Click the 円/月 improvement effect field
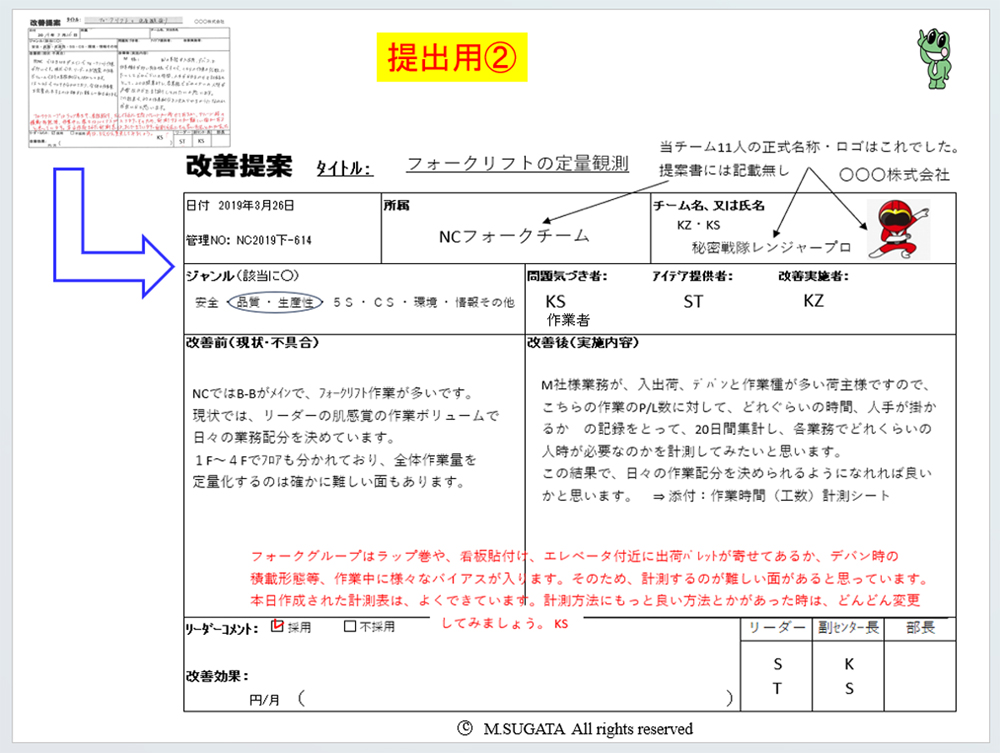This screenshot has width=1000, height=753. pyautogui.click(x=264, y=699)
